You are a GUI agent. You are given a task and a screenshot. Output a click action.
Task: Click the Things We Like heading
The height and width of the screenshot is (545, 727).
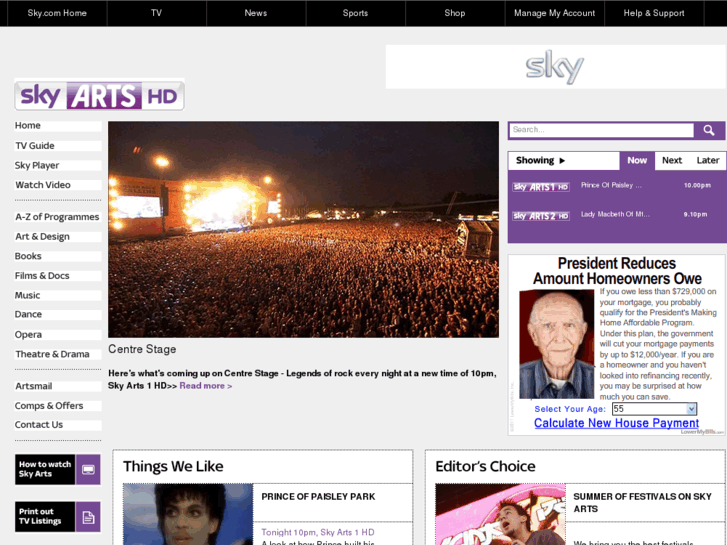pos(173,466)
